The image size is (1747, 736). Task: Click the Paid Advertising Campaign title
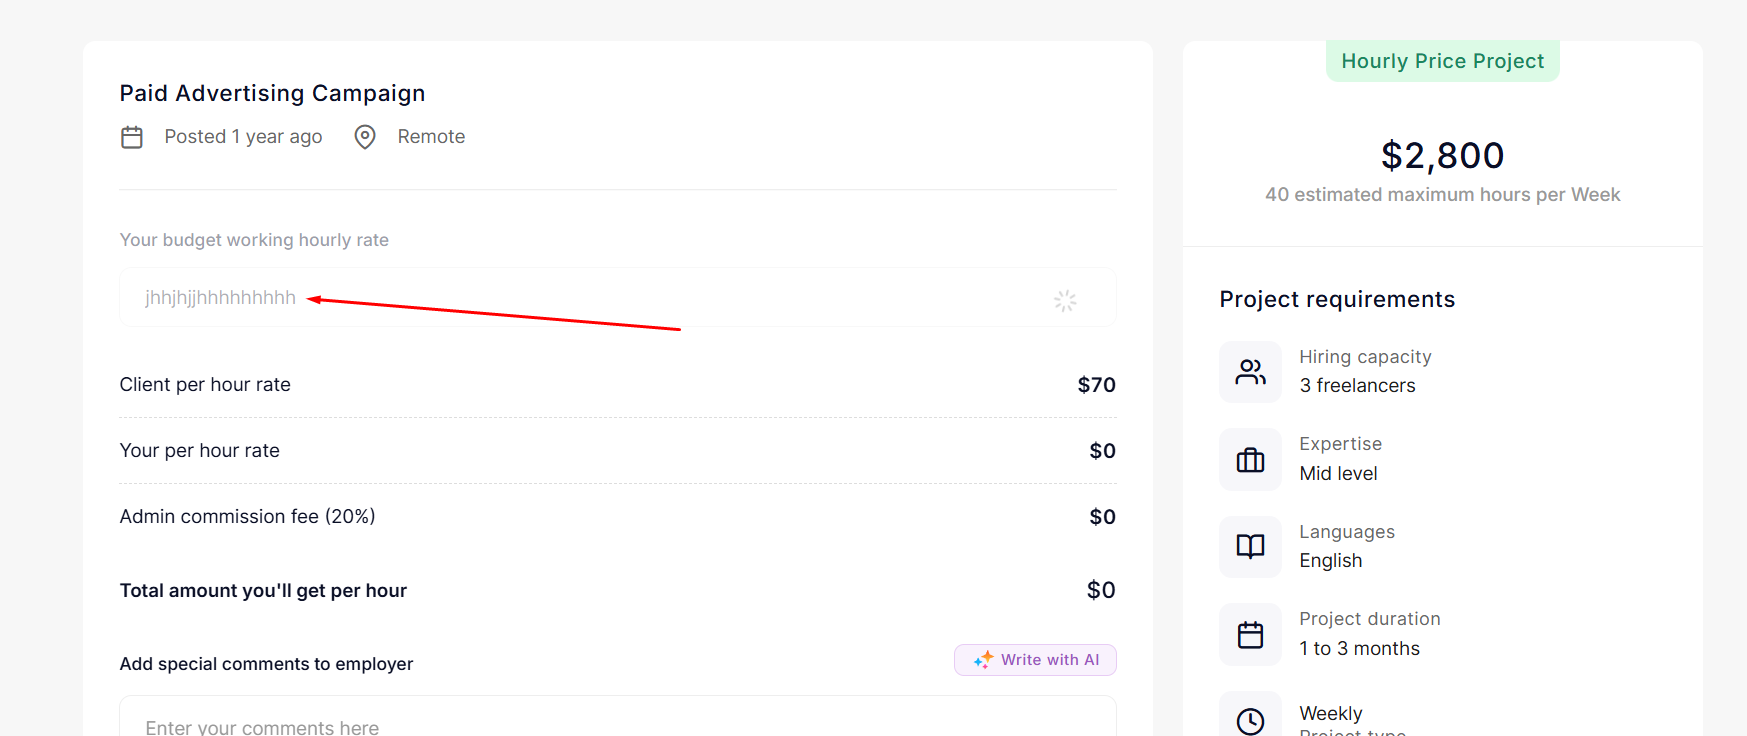[x=272, y=93]
